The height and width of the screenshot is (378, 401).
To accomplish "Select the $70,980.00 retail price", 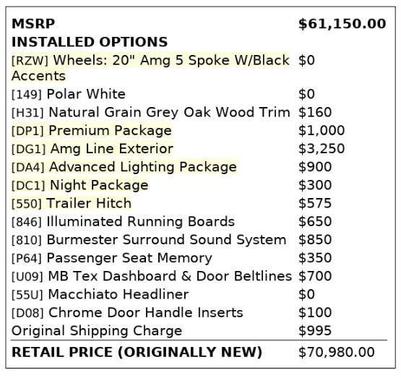I will [337, 352].
